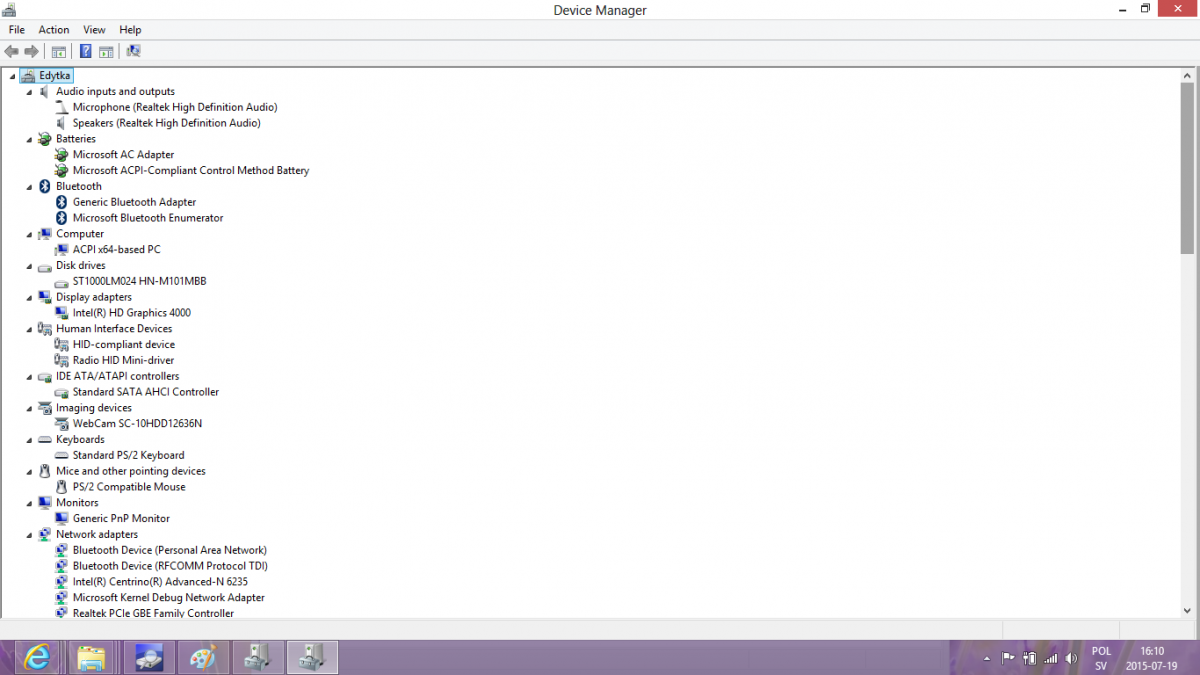This screenshot has width=1200, height=675.
Task: Toggle the Show/Hide Action Pane toolbar icon
Action: point(106,51)
